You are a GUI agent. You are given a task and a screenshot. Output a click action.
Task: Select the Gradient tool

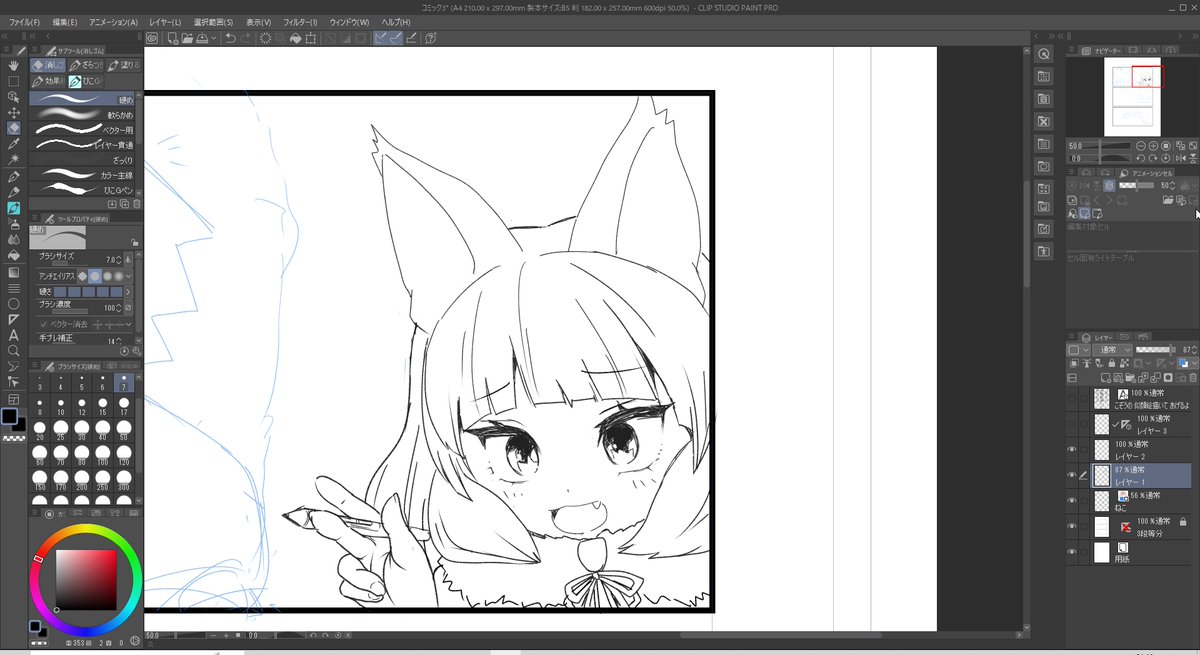13,272
